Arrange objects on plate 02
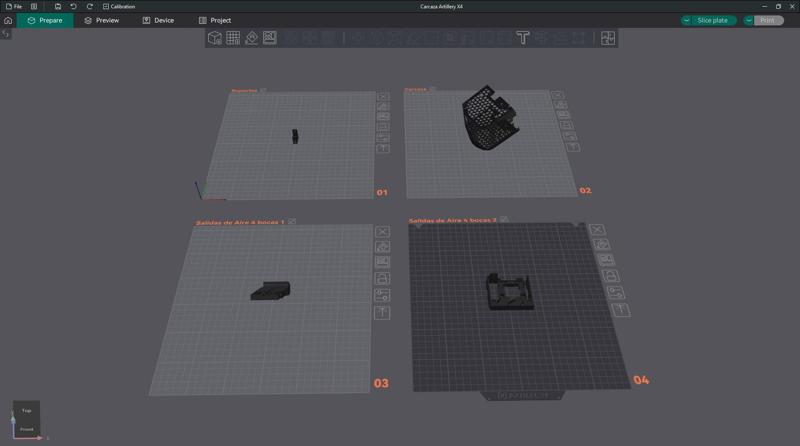The width and height of the screenshot is (800, 446). 564,115
